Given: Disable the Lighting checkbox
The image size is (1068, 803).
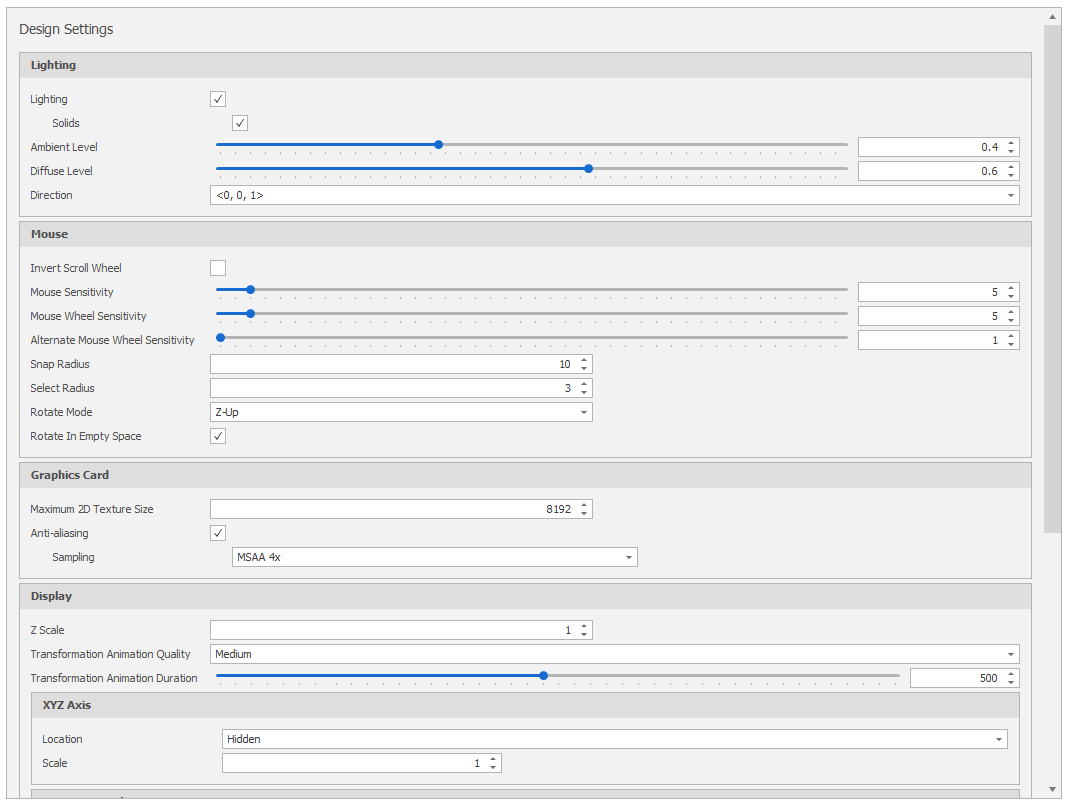Looking at the screenshot, I should [218, 99].
